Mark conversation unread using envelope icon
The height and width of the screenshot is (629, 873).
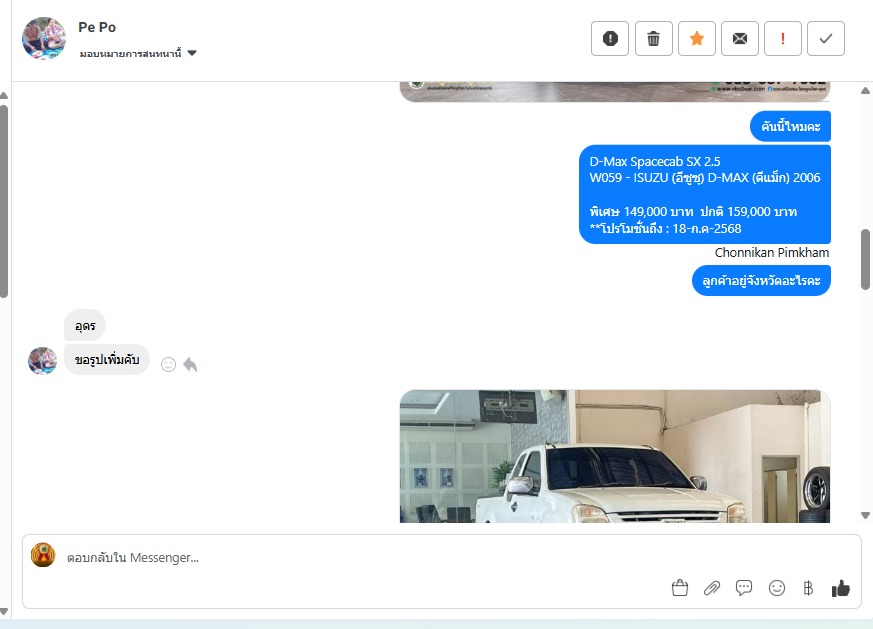tap(740, 38)
